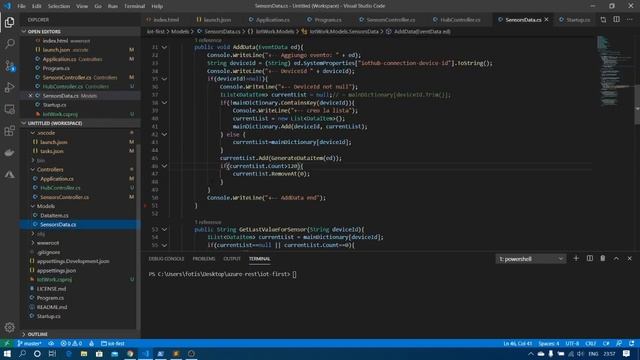Switch to the Output panel tab
The height and width of the screenshot is (360, 640).
pyautogui.click(x=232, y=259)
